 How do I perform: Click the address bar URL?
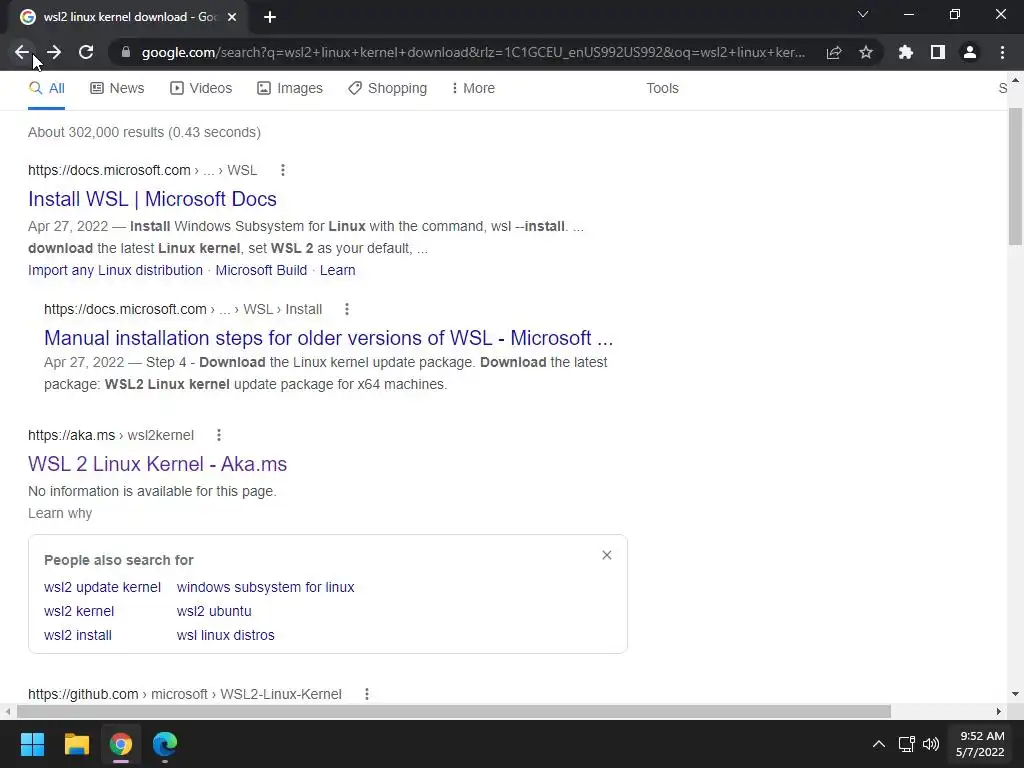473,52
